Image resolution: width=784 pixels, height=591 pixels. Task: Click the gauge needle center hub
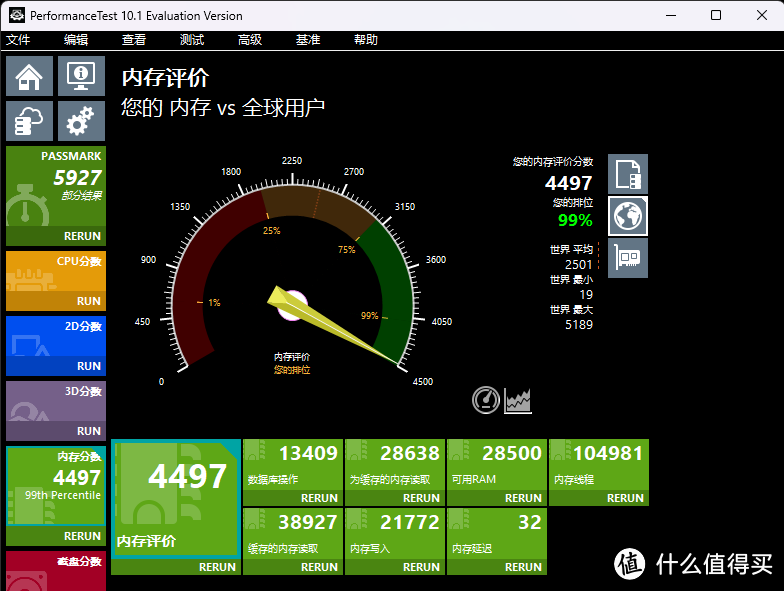click(x=292, y=306)
